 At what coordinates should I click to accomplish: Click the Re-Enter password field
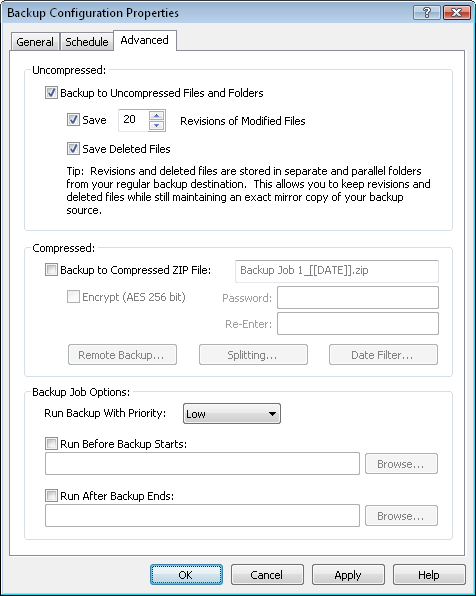(358, 323)
